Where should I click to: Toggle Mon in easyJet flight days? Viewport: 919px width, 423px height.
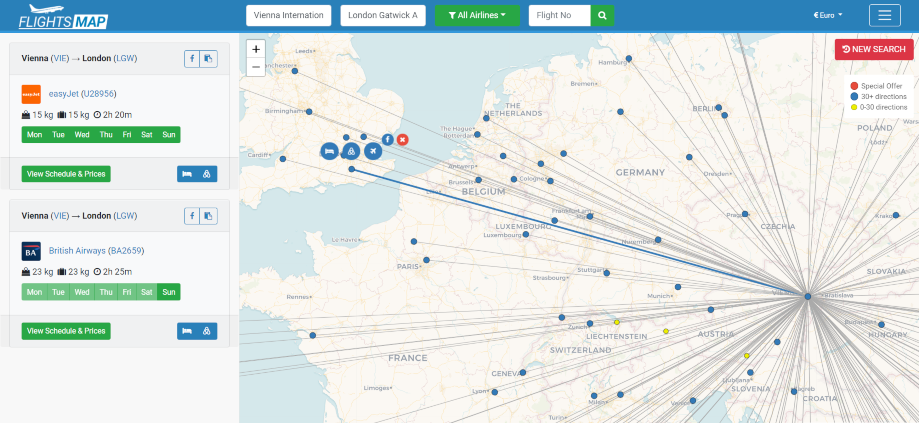point(35,135)
